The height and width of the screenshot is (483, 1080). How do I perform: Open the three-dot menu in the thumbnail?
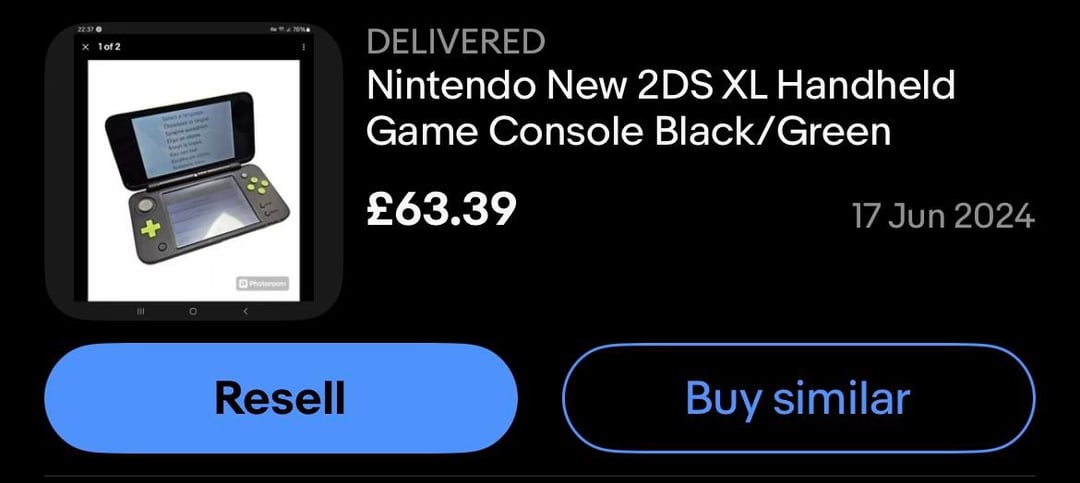click(x=304, y=47)
